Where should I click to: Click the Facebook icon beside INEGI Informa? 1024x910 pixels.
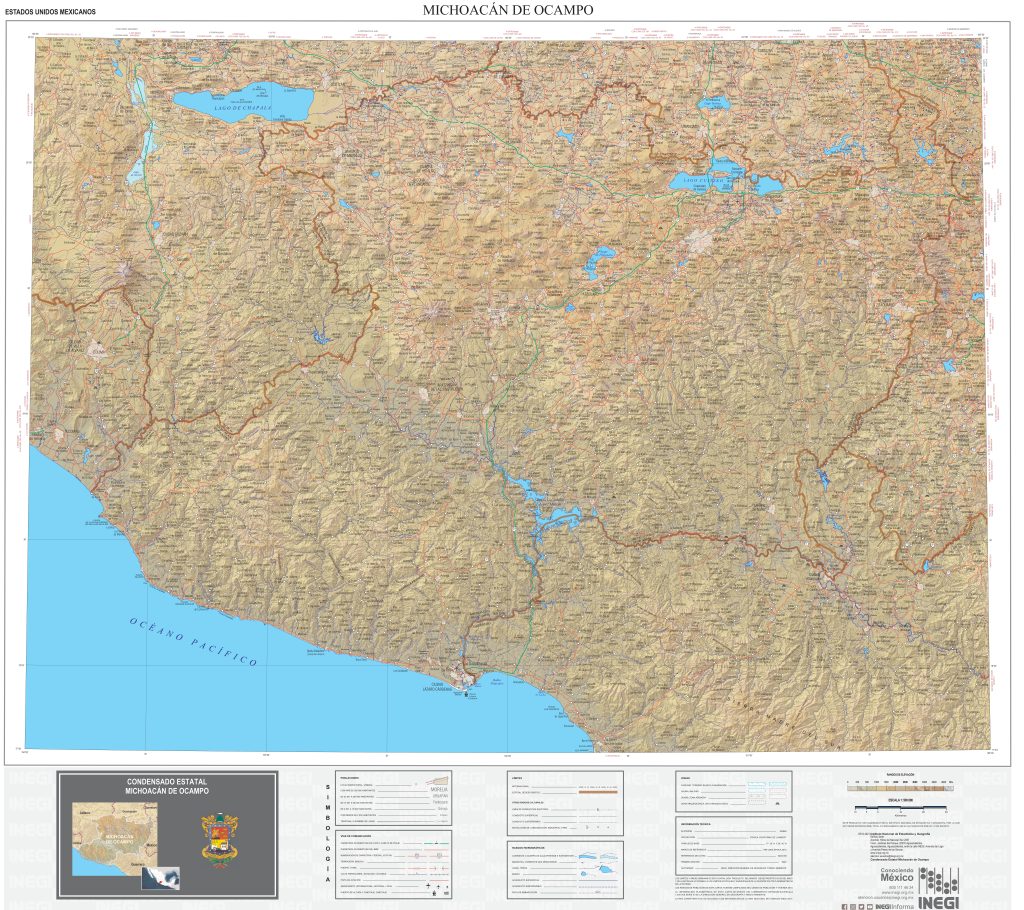click(844, 906)
